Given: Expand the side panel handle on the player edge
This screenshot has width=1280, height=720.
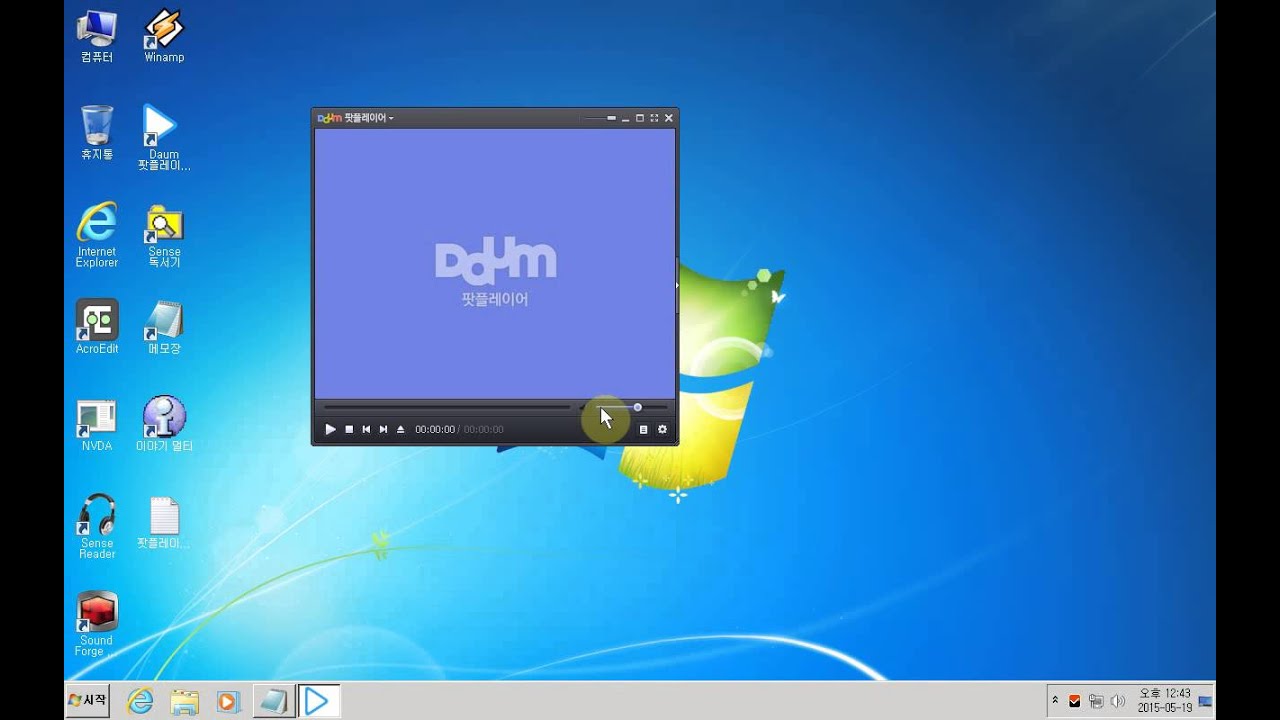Looking at the screenshot, I should [x=677, y=285].
